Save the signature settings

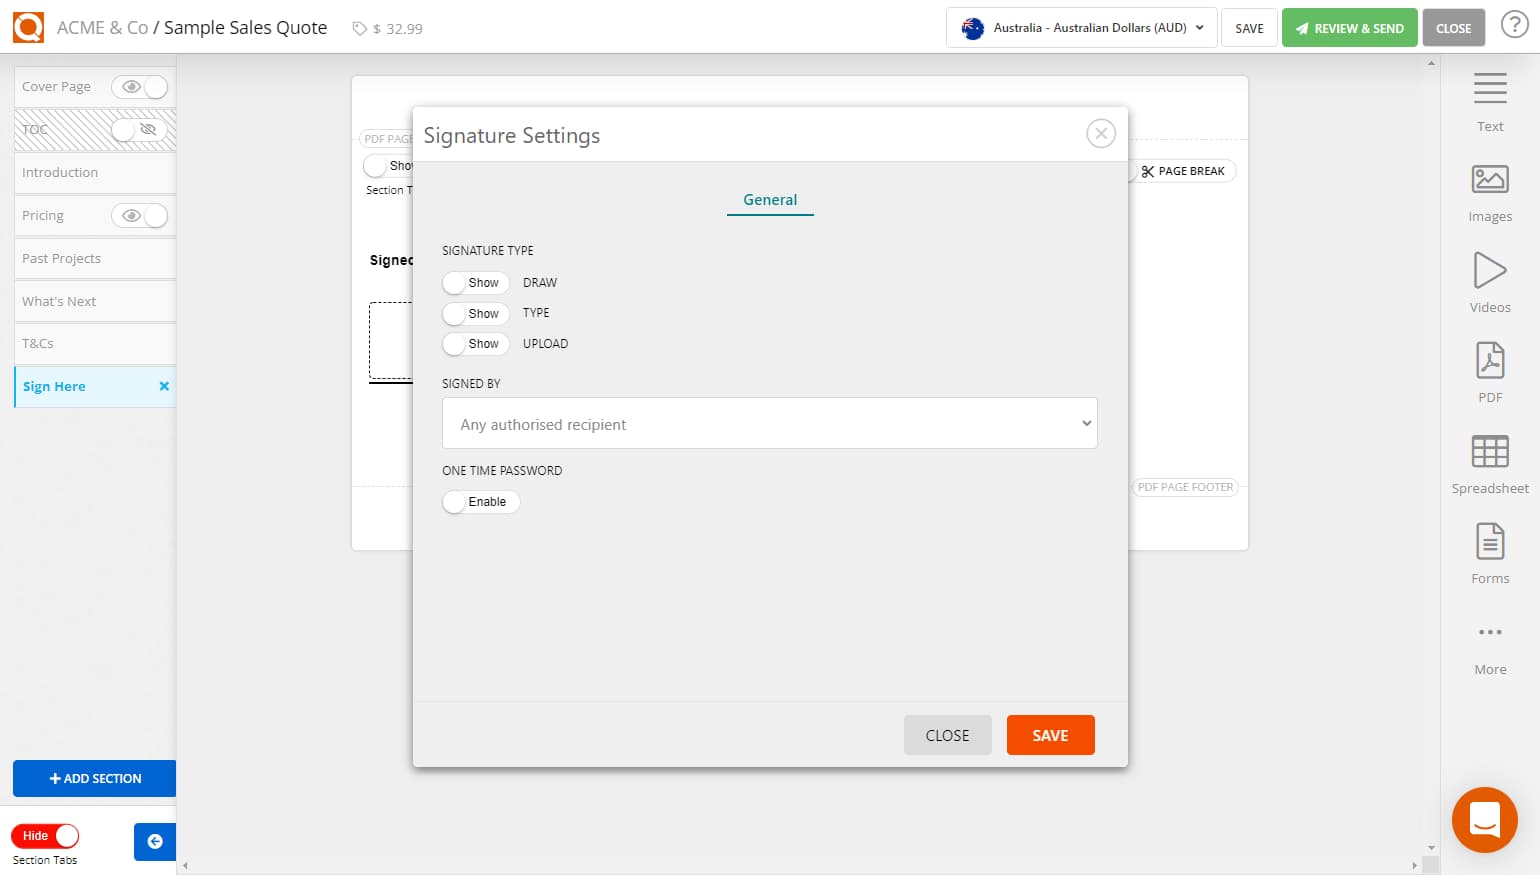coord(1050,735)
